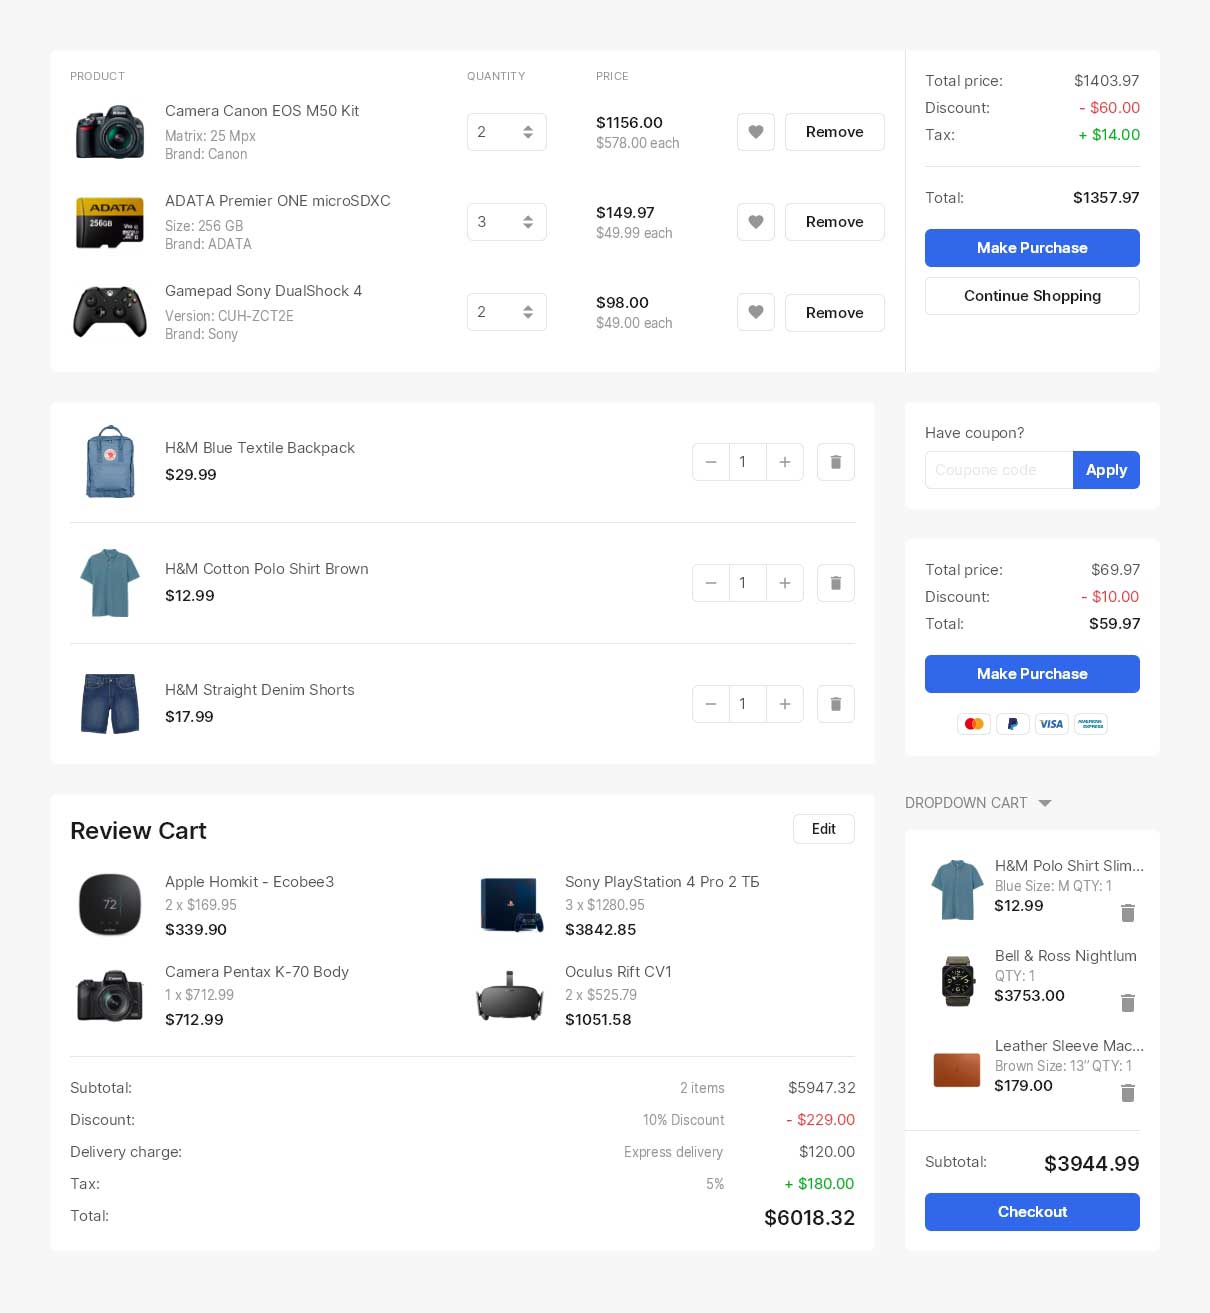Trash the H&M Cotton Polo Shirt Brown

tap(836, 583)
